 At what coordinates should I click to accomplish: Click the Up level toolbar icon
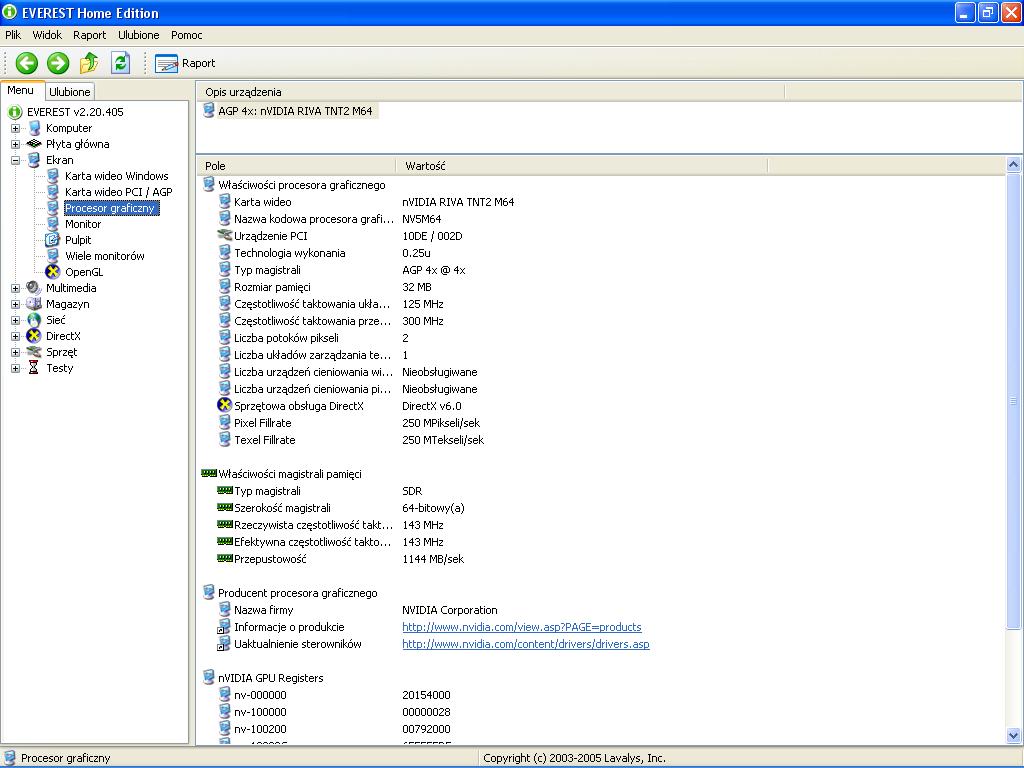click(x=89, y=63)
